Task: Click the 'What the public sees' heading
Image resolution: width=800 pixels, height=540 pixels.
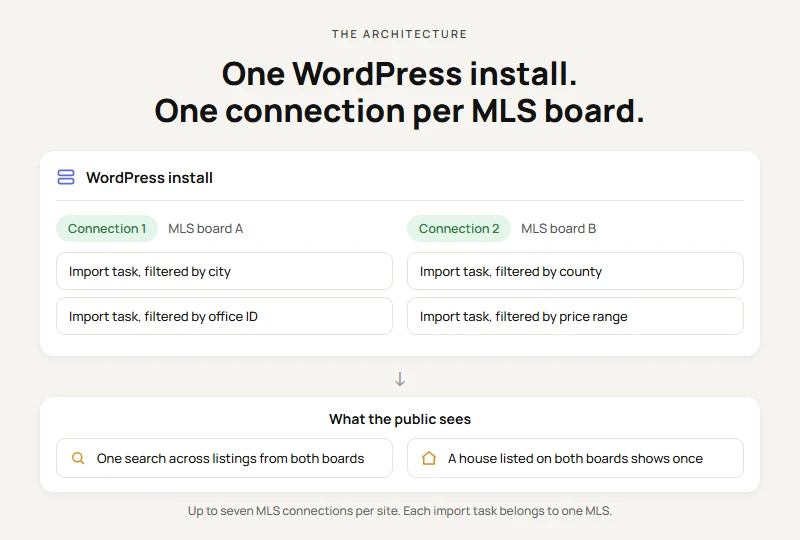Action: coord(400,419)
